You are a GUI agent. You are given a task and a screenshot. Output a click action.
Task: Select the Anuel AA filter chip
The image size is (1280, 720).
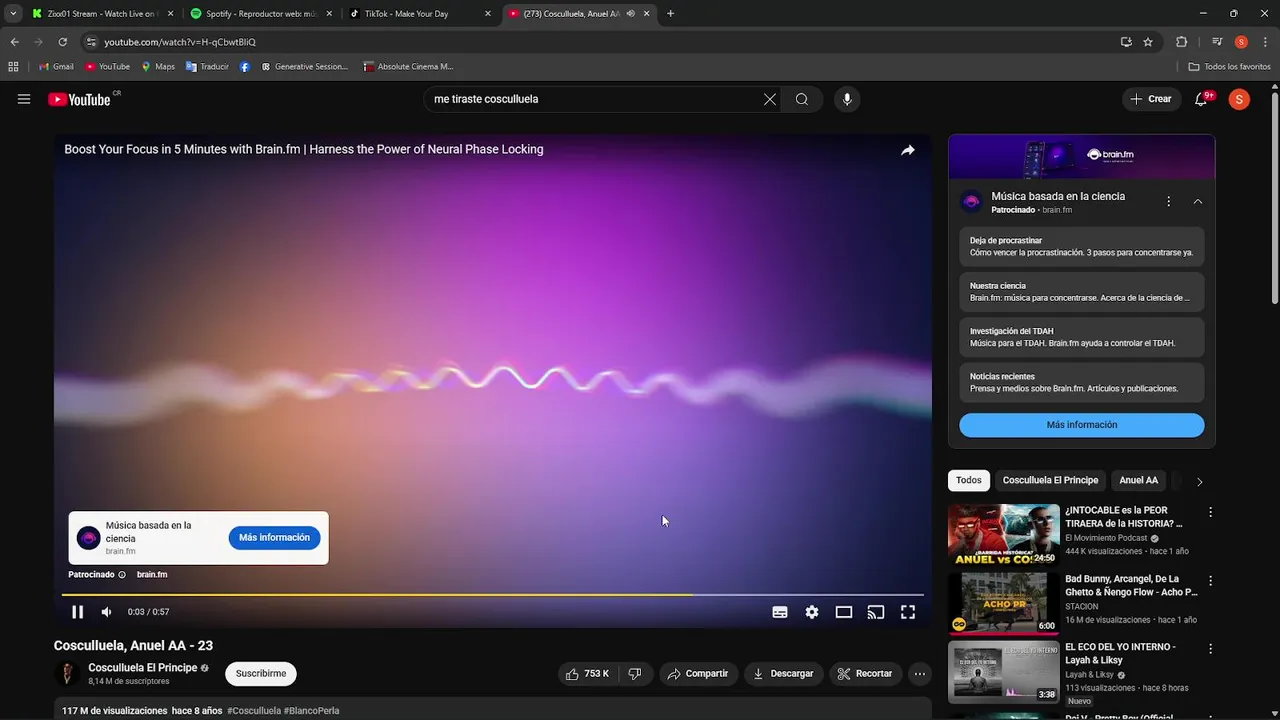[x=1139, y=480]
